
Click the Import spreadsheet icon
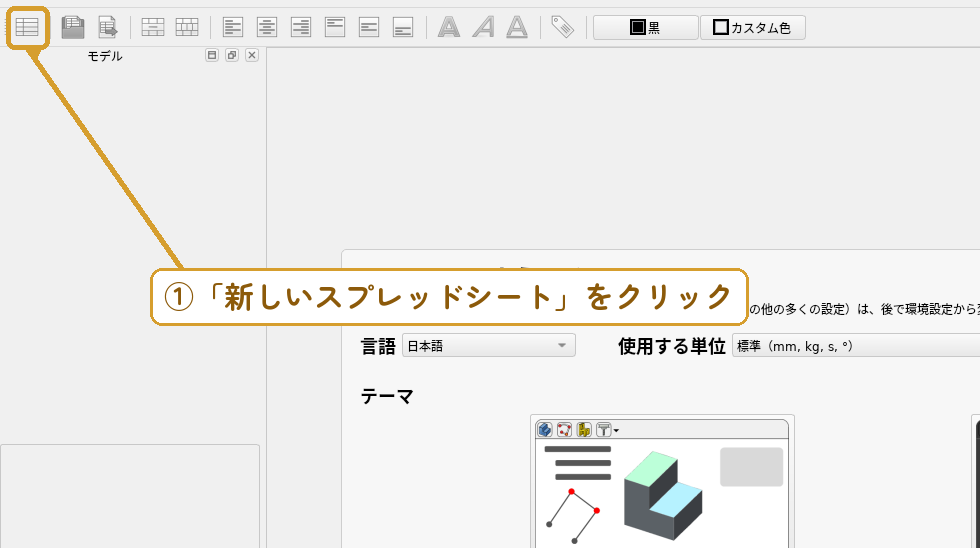[x=73, y=27]
